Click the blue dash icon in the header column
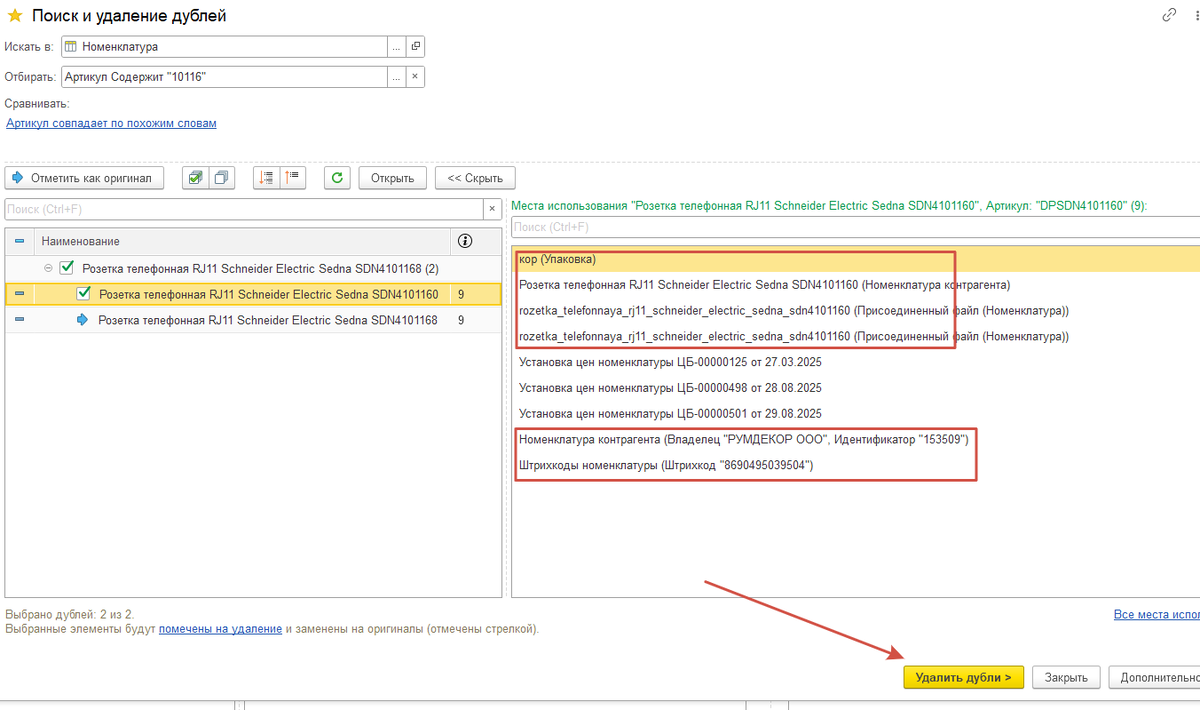1200x710 pixels. click(20, 241)
